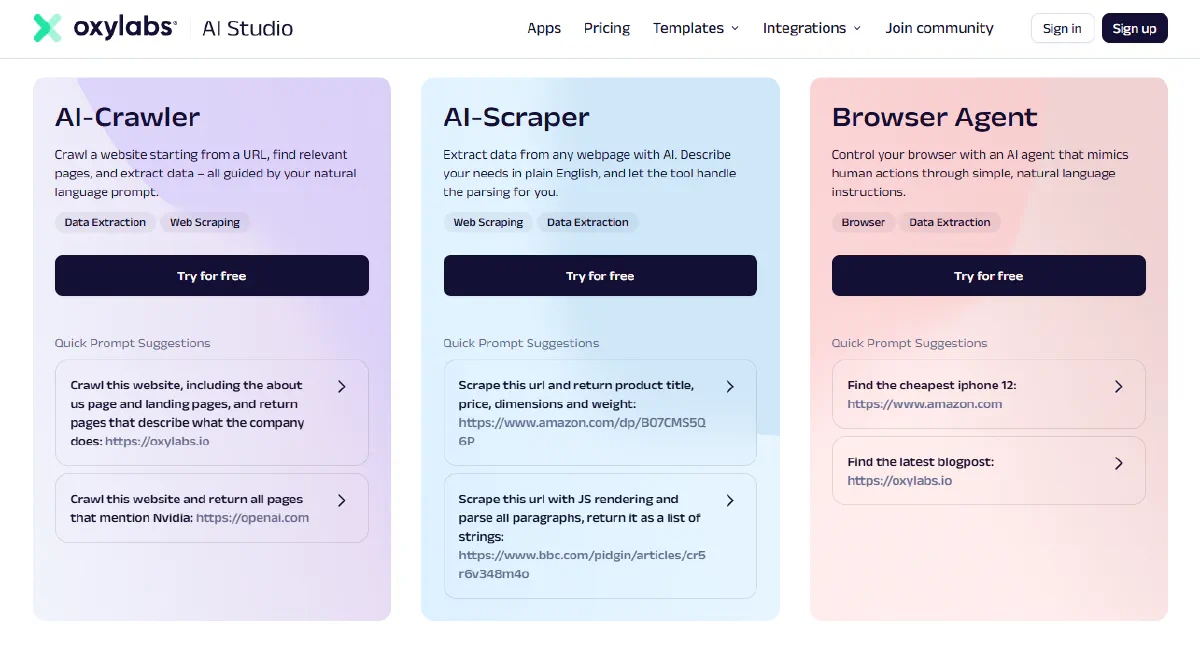Click the Join community link
Screen dimensions: 1200x649
pyautogui.click(x=939, y=28)
